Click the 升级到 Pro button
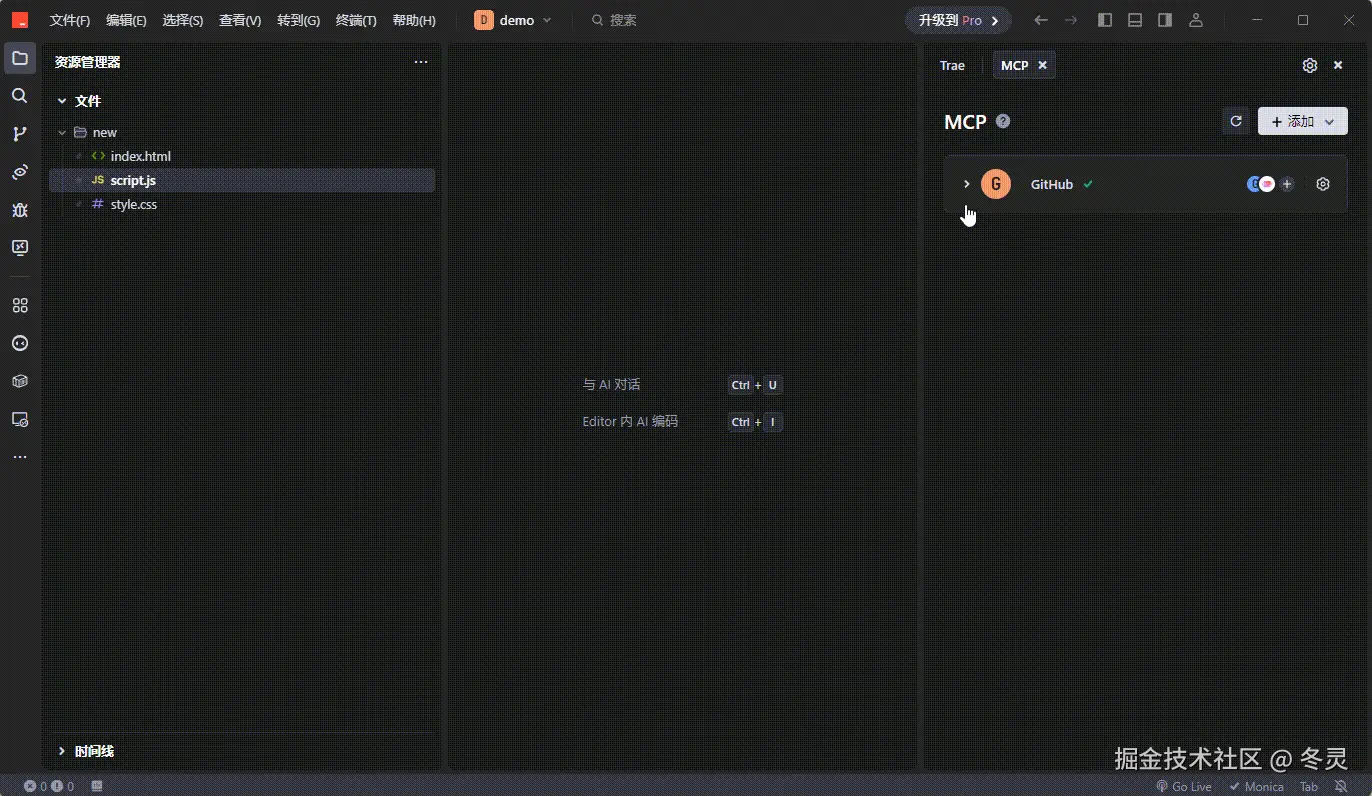 click(x=956, y=19)
